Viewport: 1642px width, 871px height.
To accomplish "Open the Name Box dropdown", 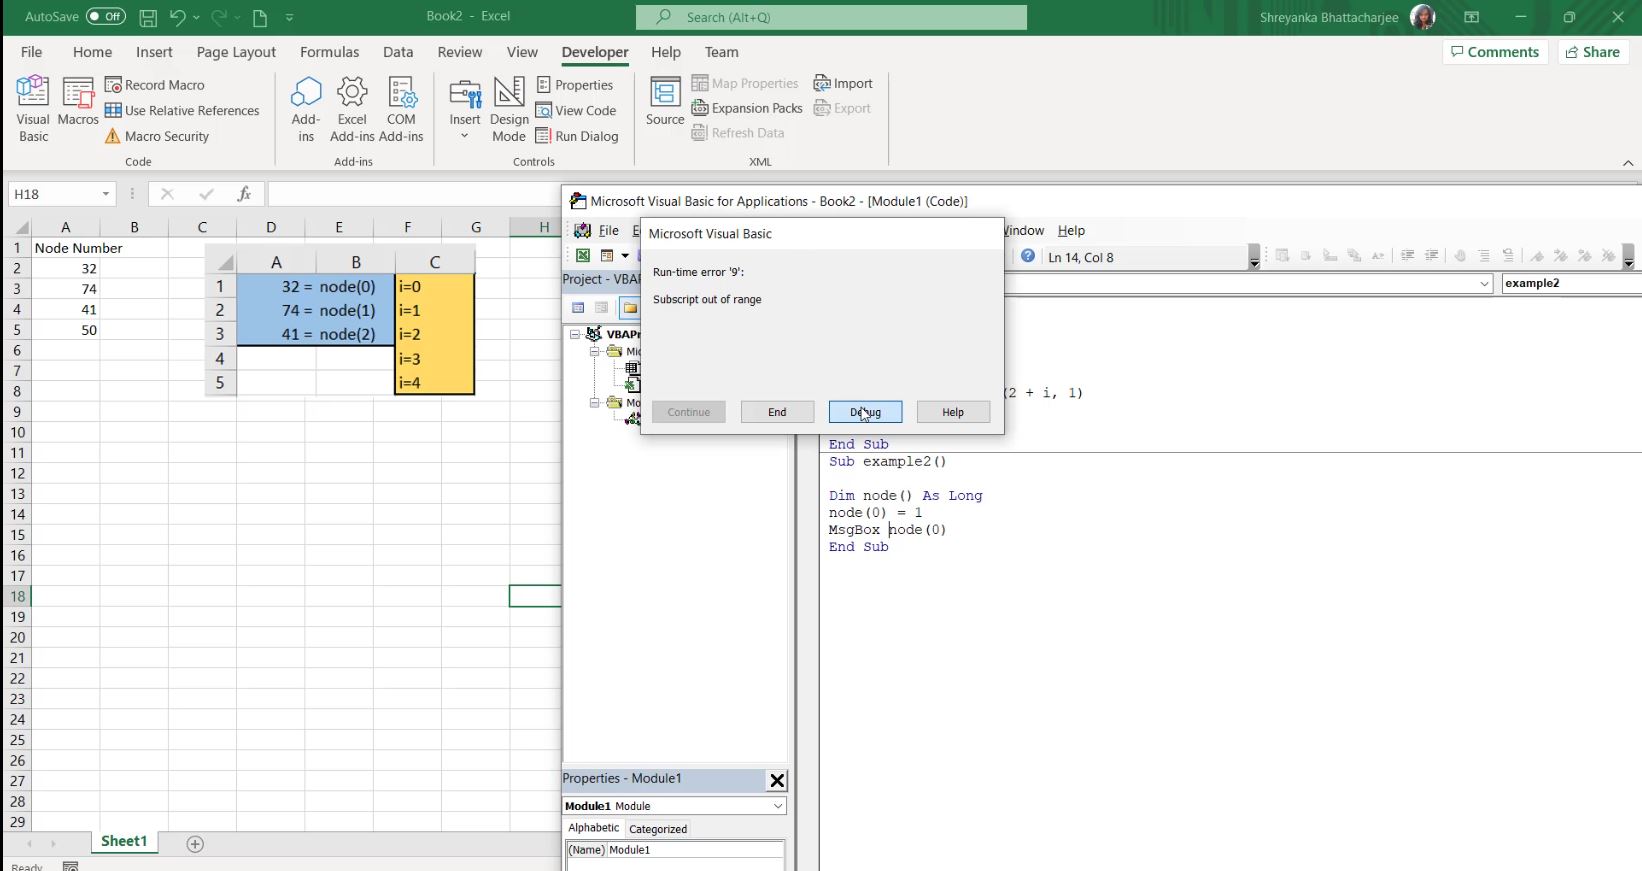I will 105,194.
